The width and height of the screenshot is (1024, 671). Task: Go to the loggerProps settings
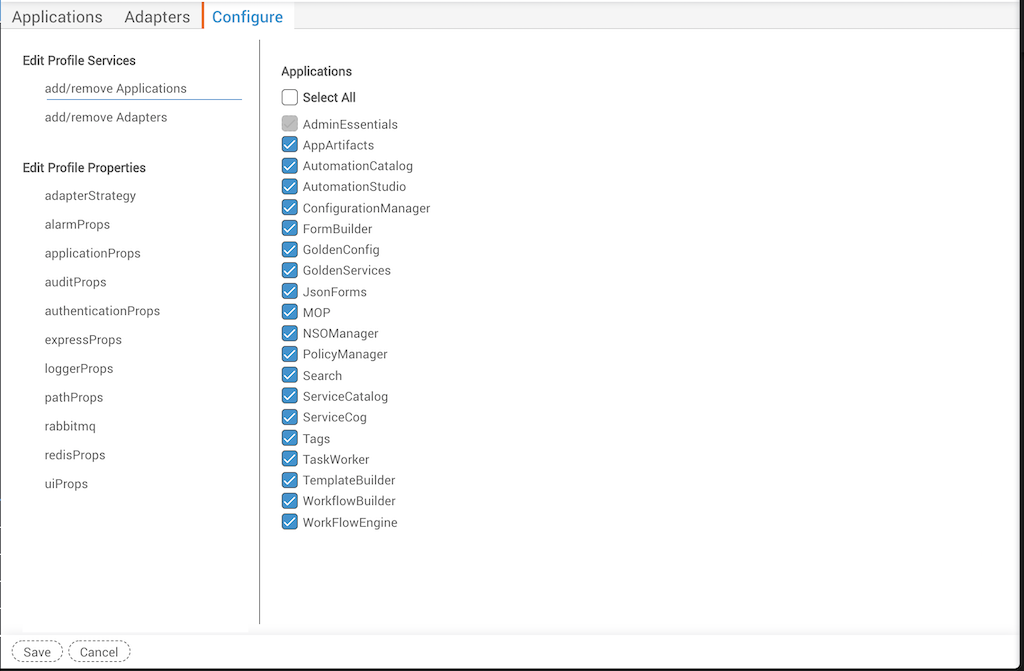tap(79, 369)
